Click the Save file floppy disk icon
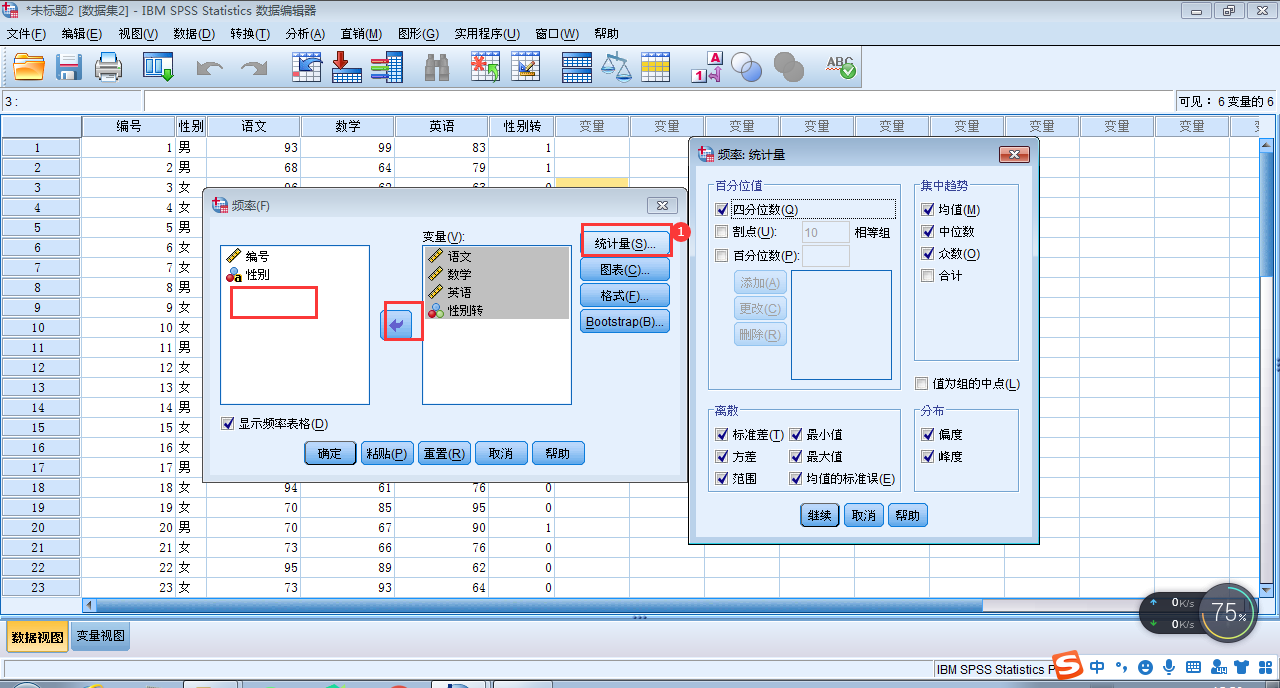This screenshot has width=1280, height=688. click(68, 68)
